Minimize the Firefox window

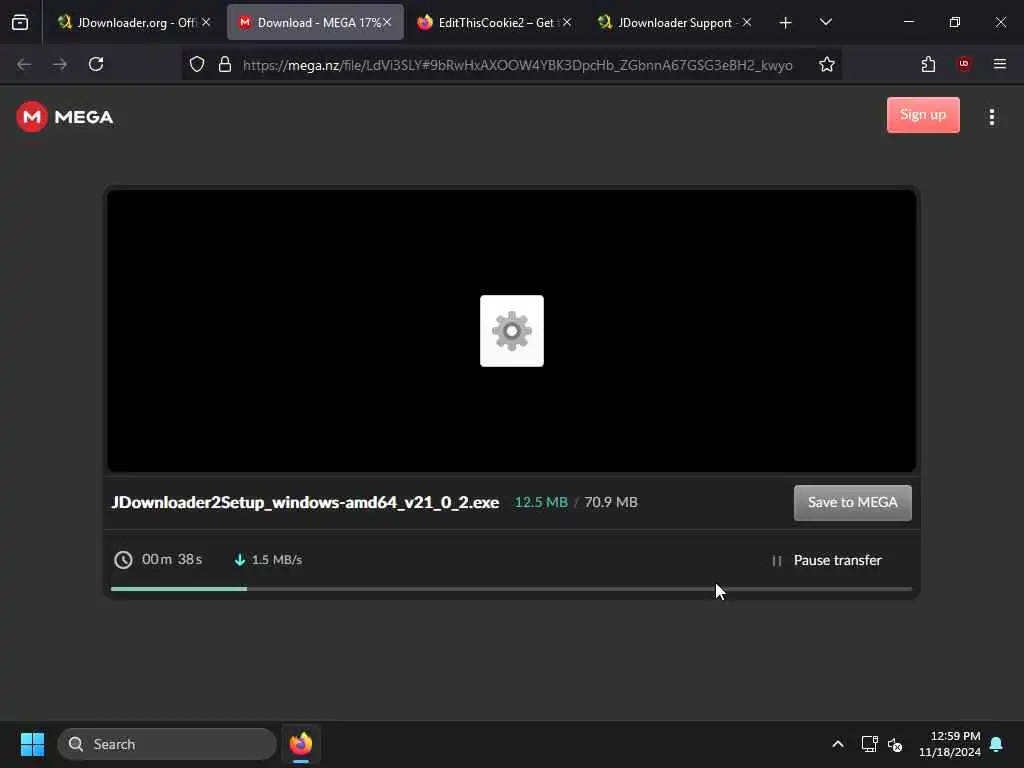point(909,22)
